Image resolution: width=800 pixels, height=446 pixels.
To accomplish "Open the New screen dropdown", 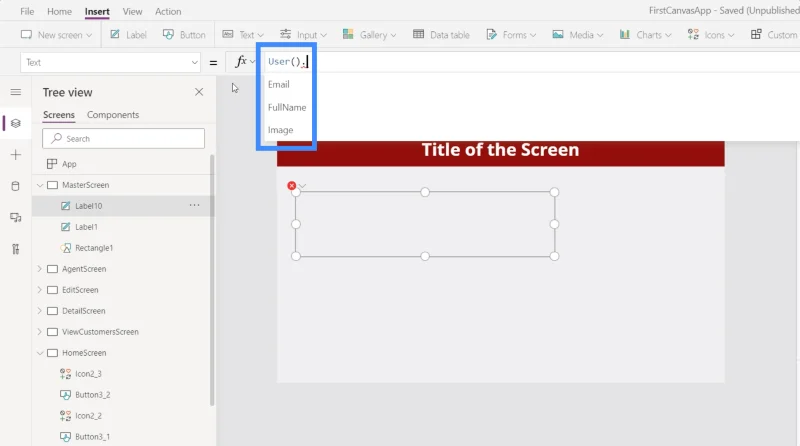I will [56, 35].
